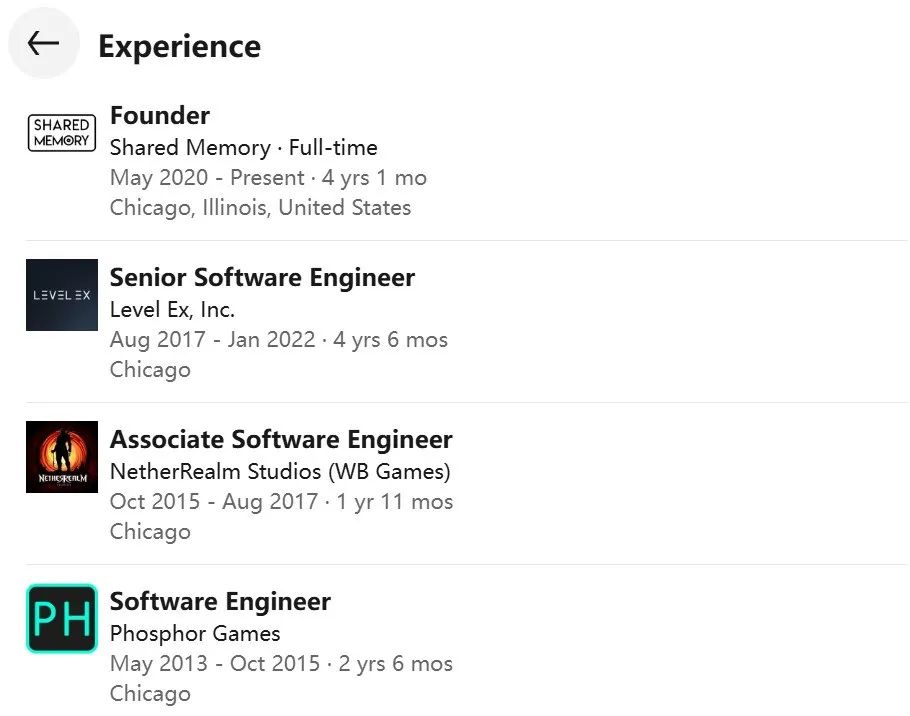The height and width of the screenshot is (716, 910).
Task: Open the NetherRealm Studios logo
Action: click(x=62, y=457)
